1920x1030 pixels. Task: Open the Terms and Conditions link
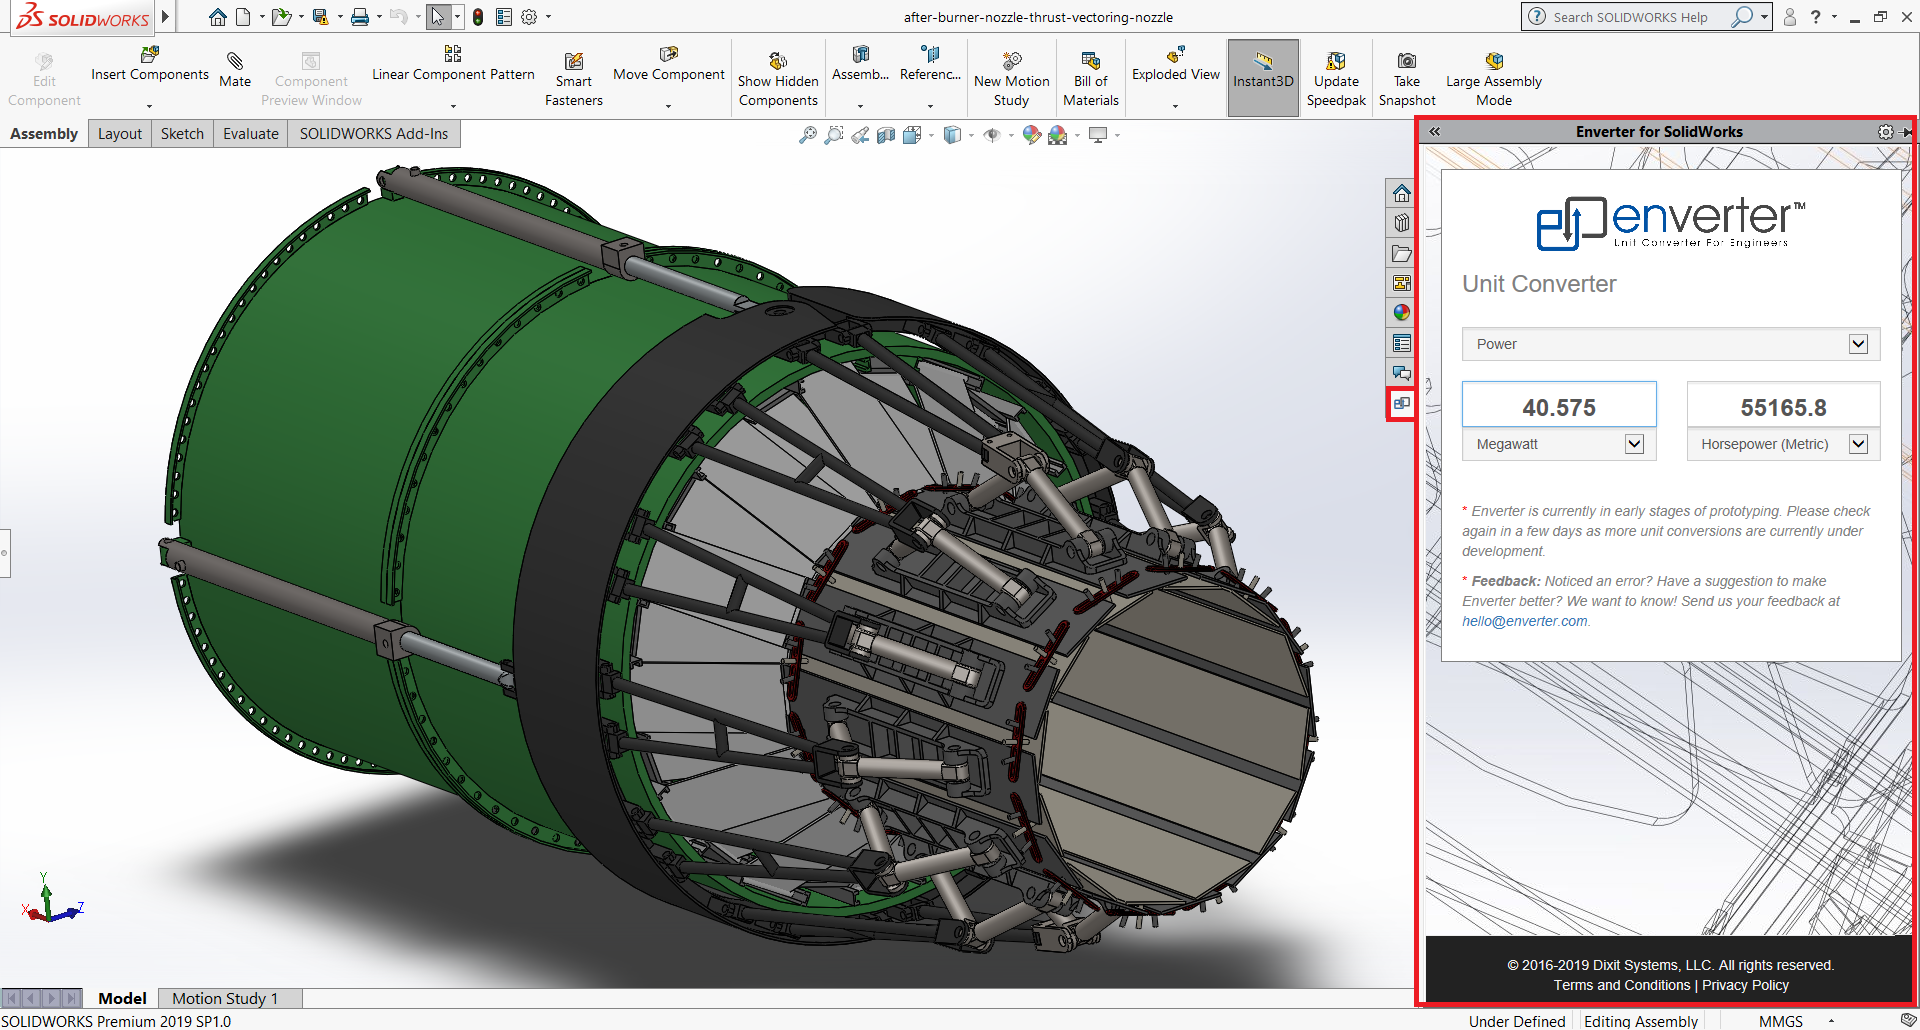click(1622, 985)
